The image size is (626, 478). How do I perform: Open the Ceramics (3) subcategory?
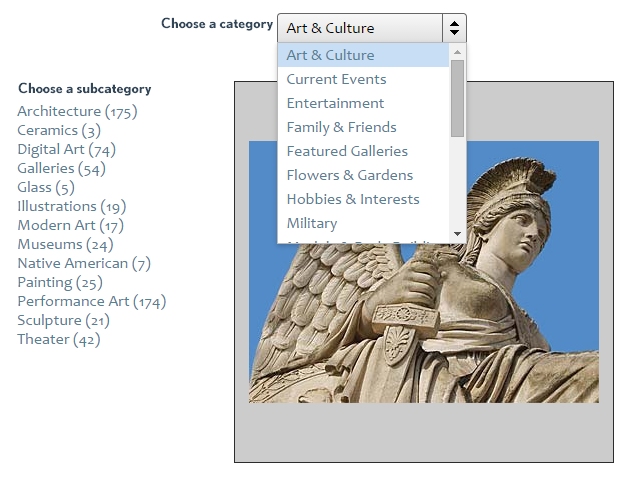click(59, 131)
